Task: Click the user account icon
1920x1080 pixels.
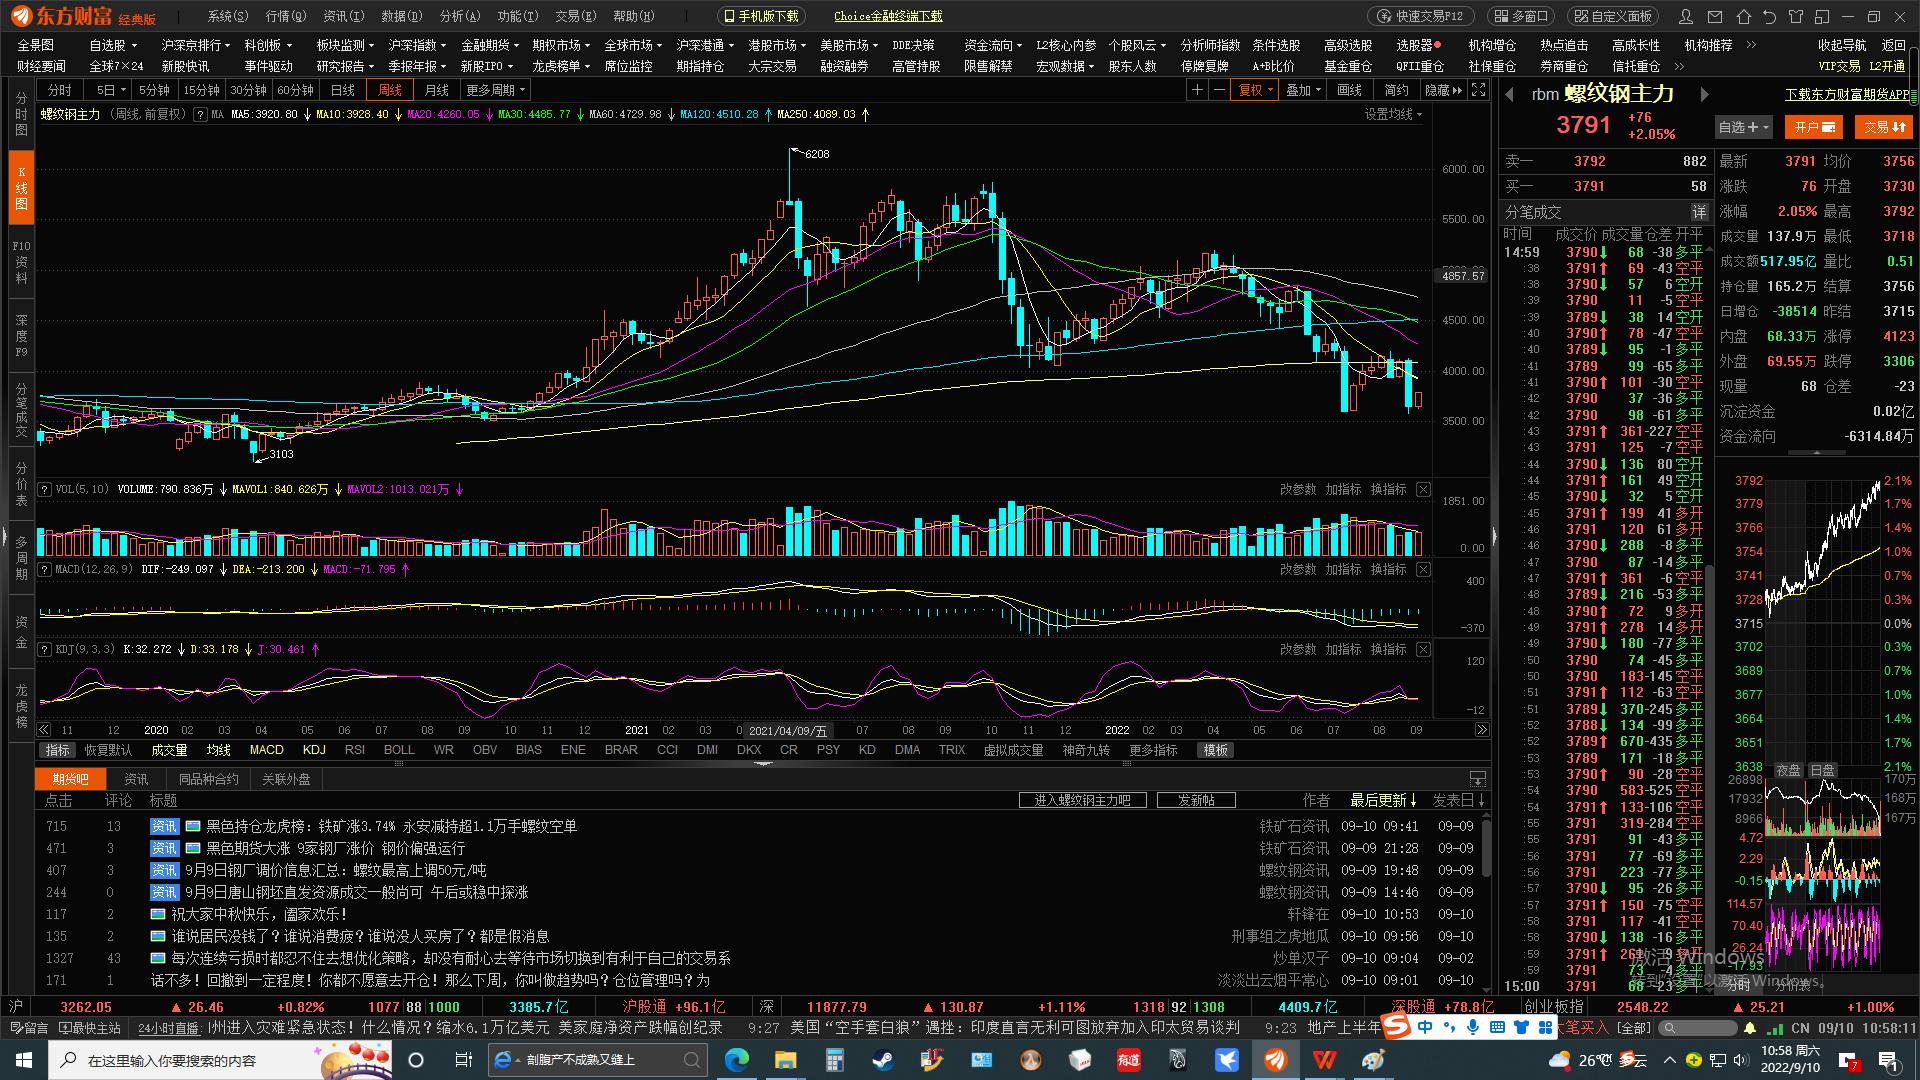Action: (x=1687, y=16)
